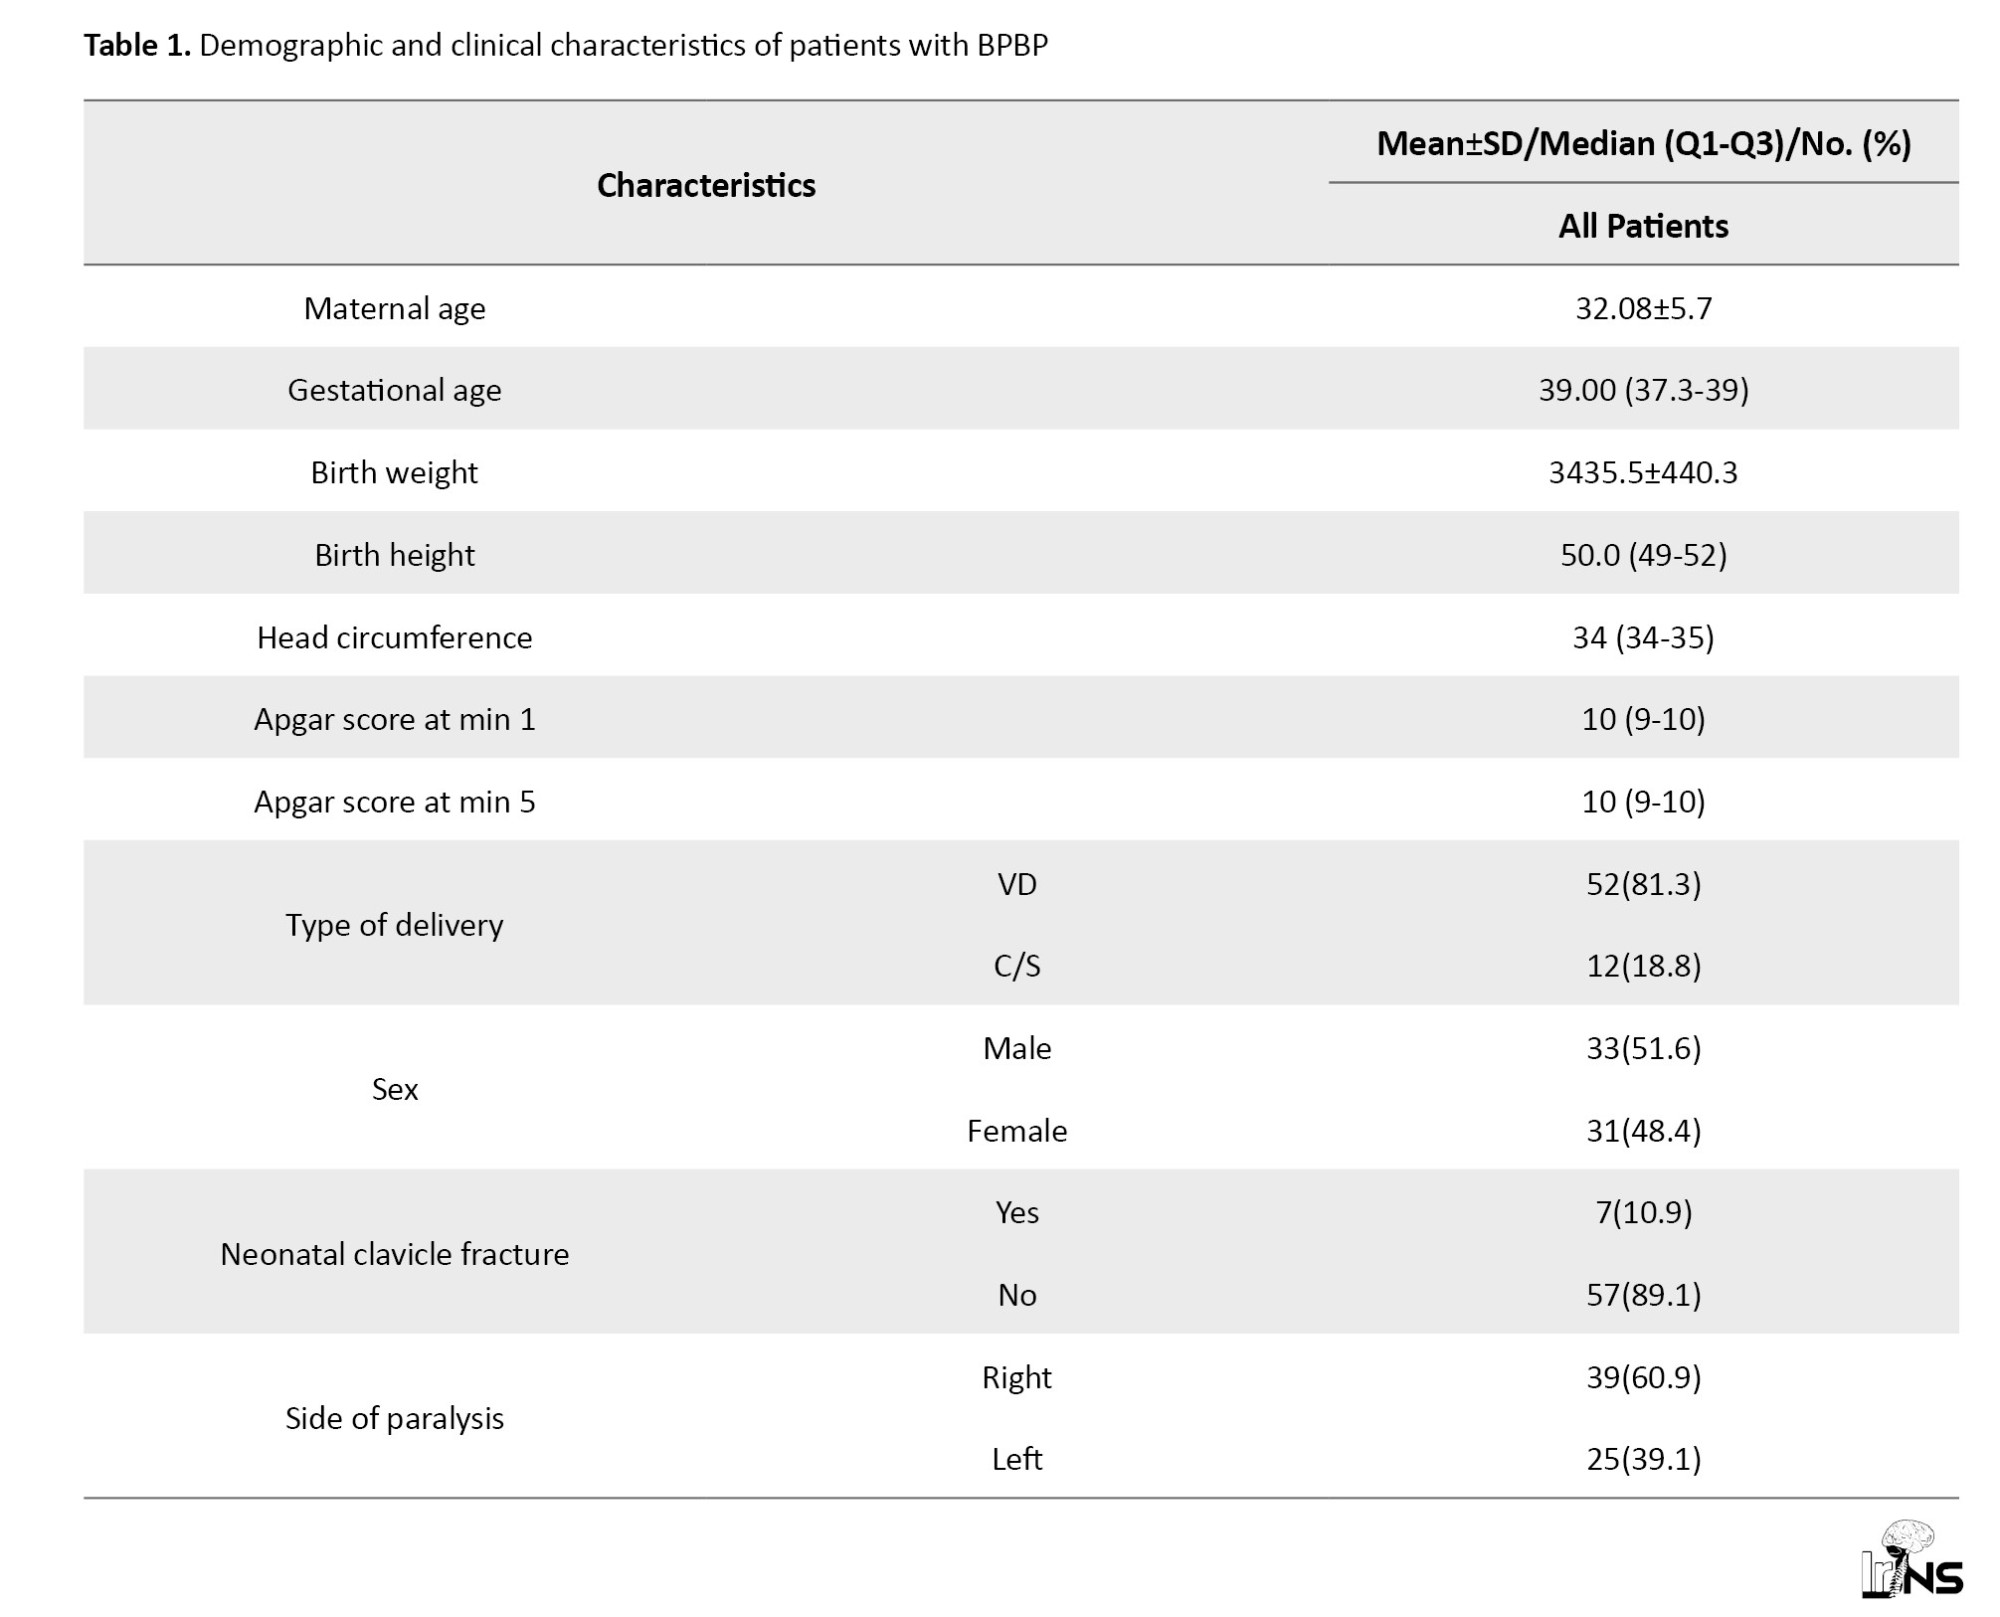The width and height of the screenshot is (2000, 1617).
Task: Select the Neonatal clavicle fracture label
Action: [394, 1254]
